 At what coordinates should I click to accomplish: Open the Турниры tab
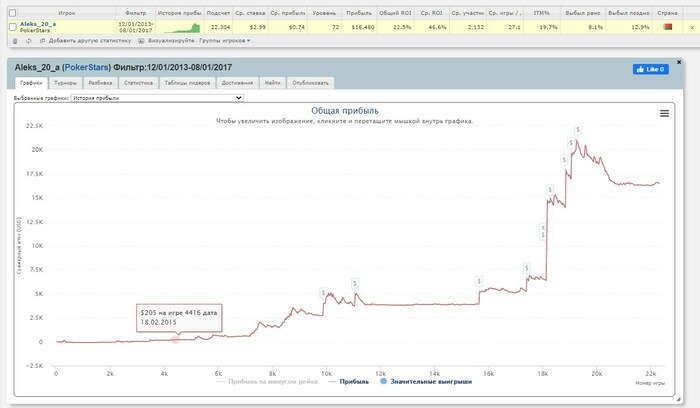click(65, 83)
